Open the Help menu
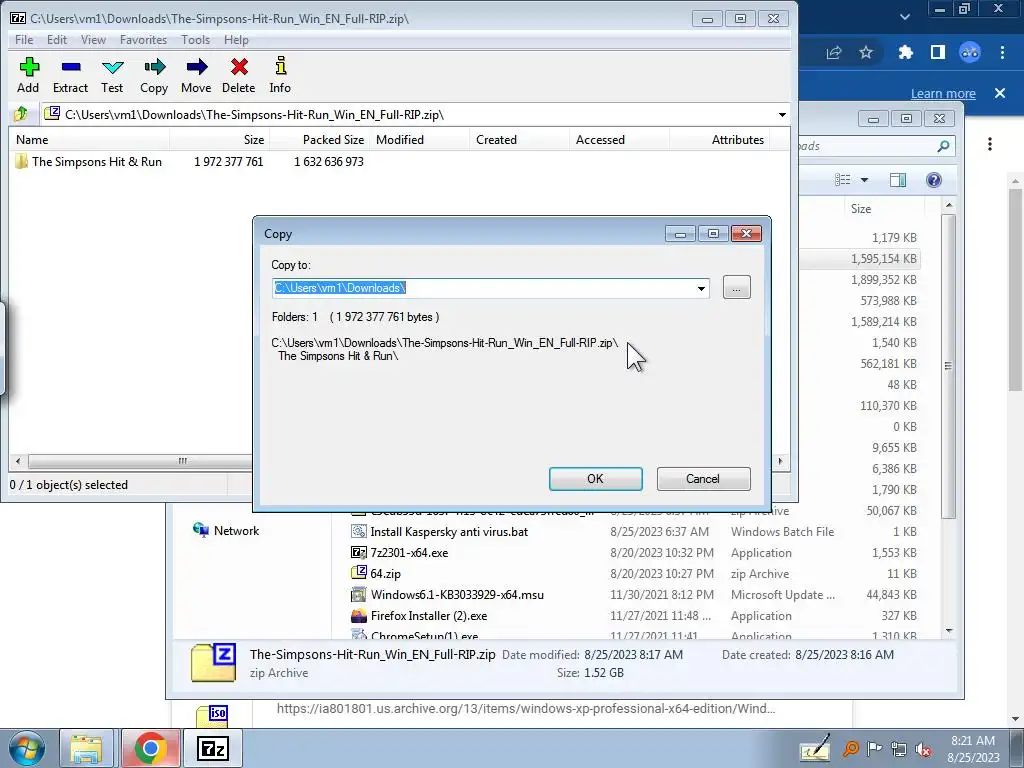 click(236, 40)
